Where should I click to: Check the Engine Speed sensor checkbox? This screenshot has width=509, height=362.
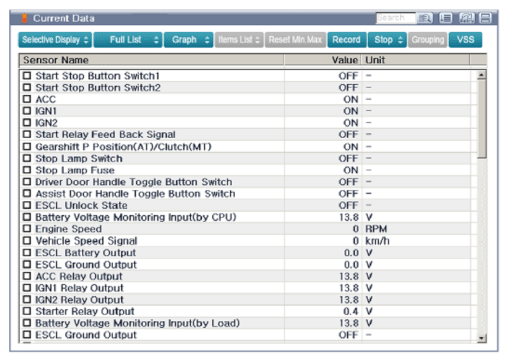[27, 229]
